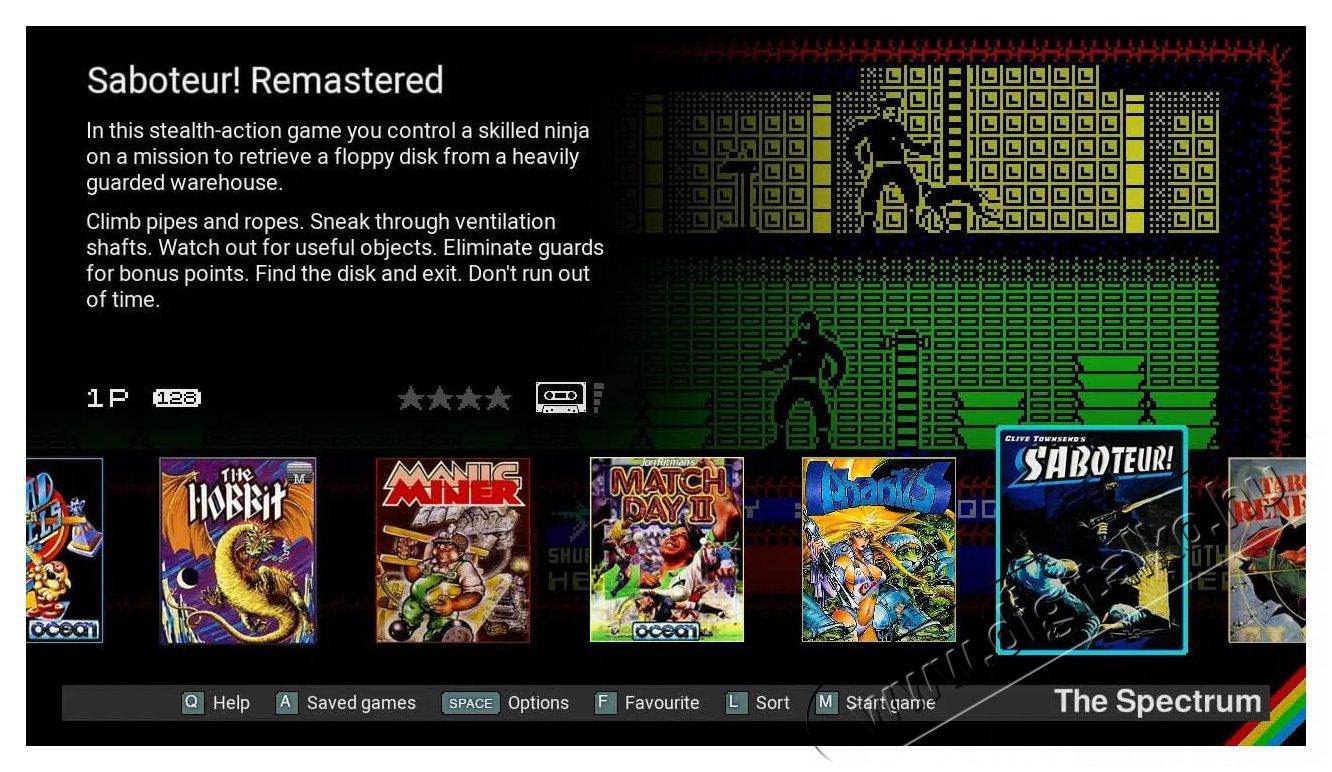Open the Options label
The height and width of the screenshot is (772, 1332).
coord(538,703)
